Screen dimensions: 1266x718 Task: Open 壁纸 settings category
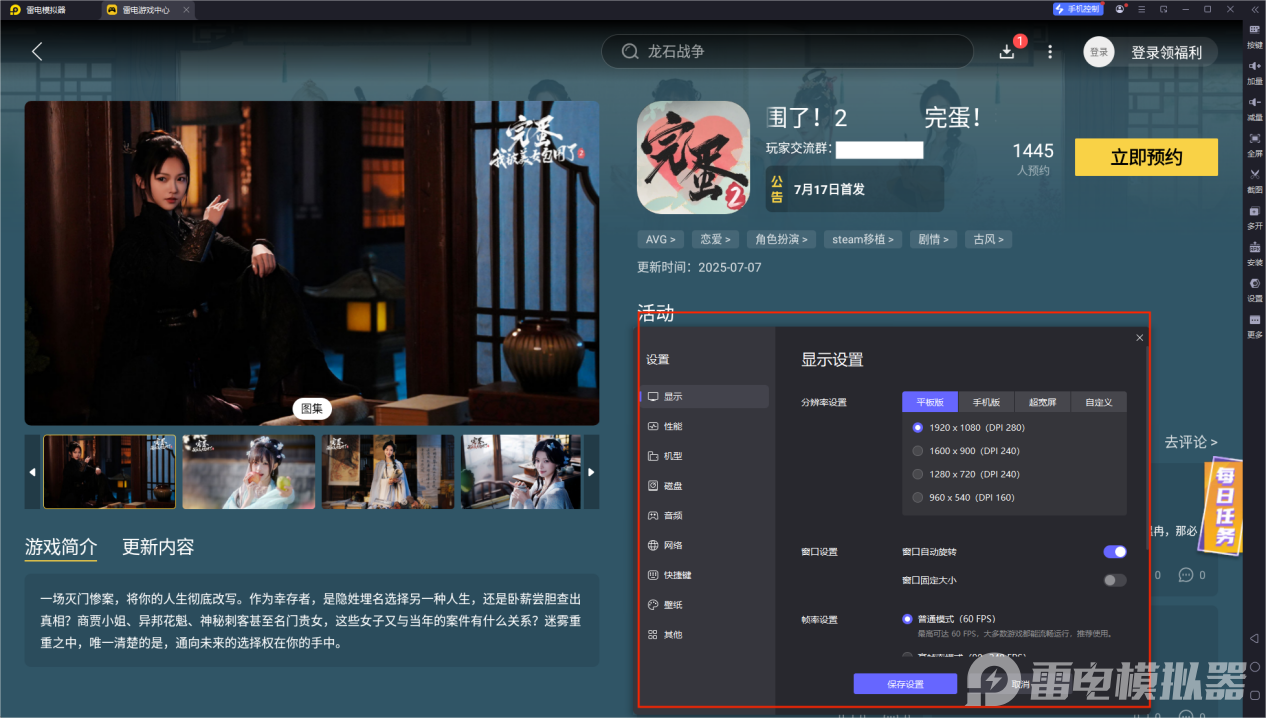pyautogui.click(x=704, y=605)
